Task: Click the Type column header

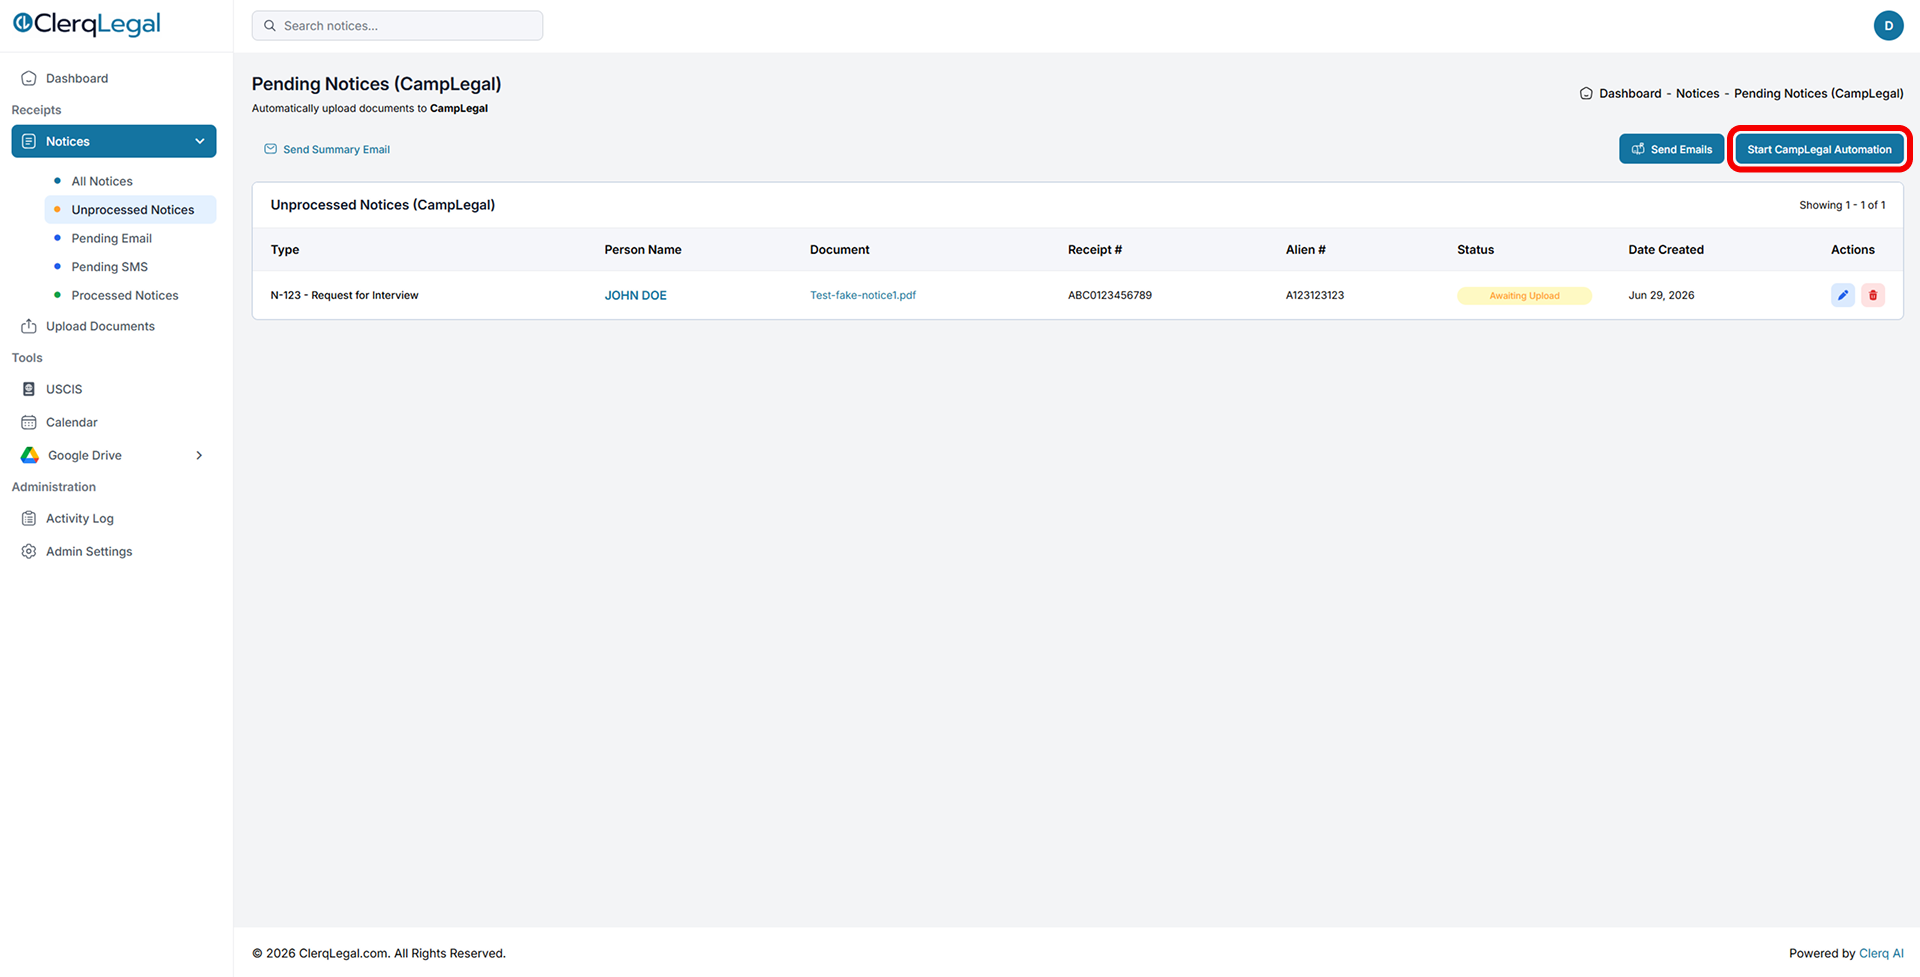Action: (x=285, y=250)
